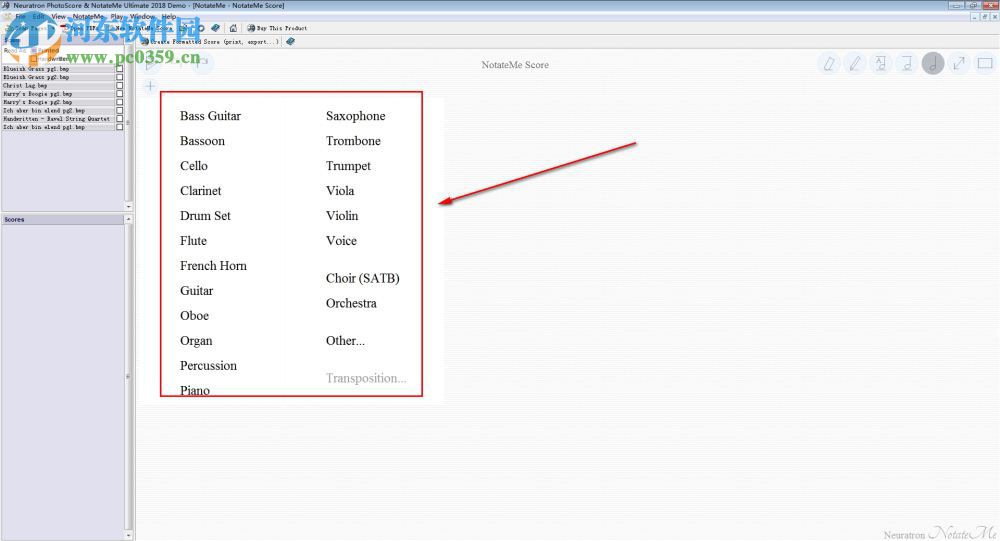Image resolution: width=1000 pixels, height=541 pixels.
Task: Pick Trumpet instrument
Action: coord(348,166)
